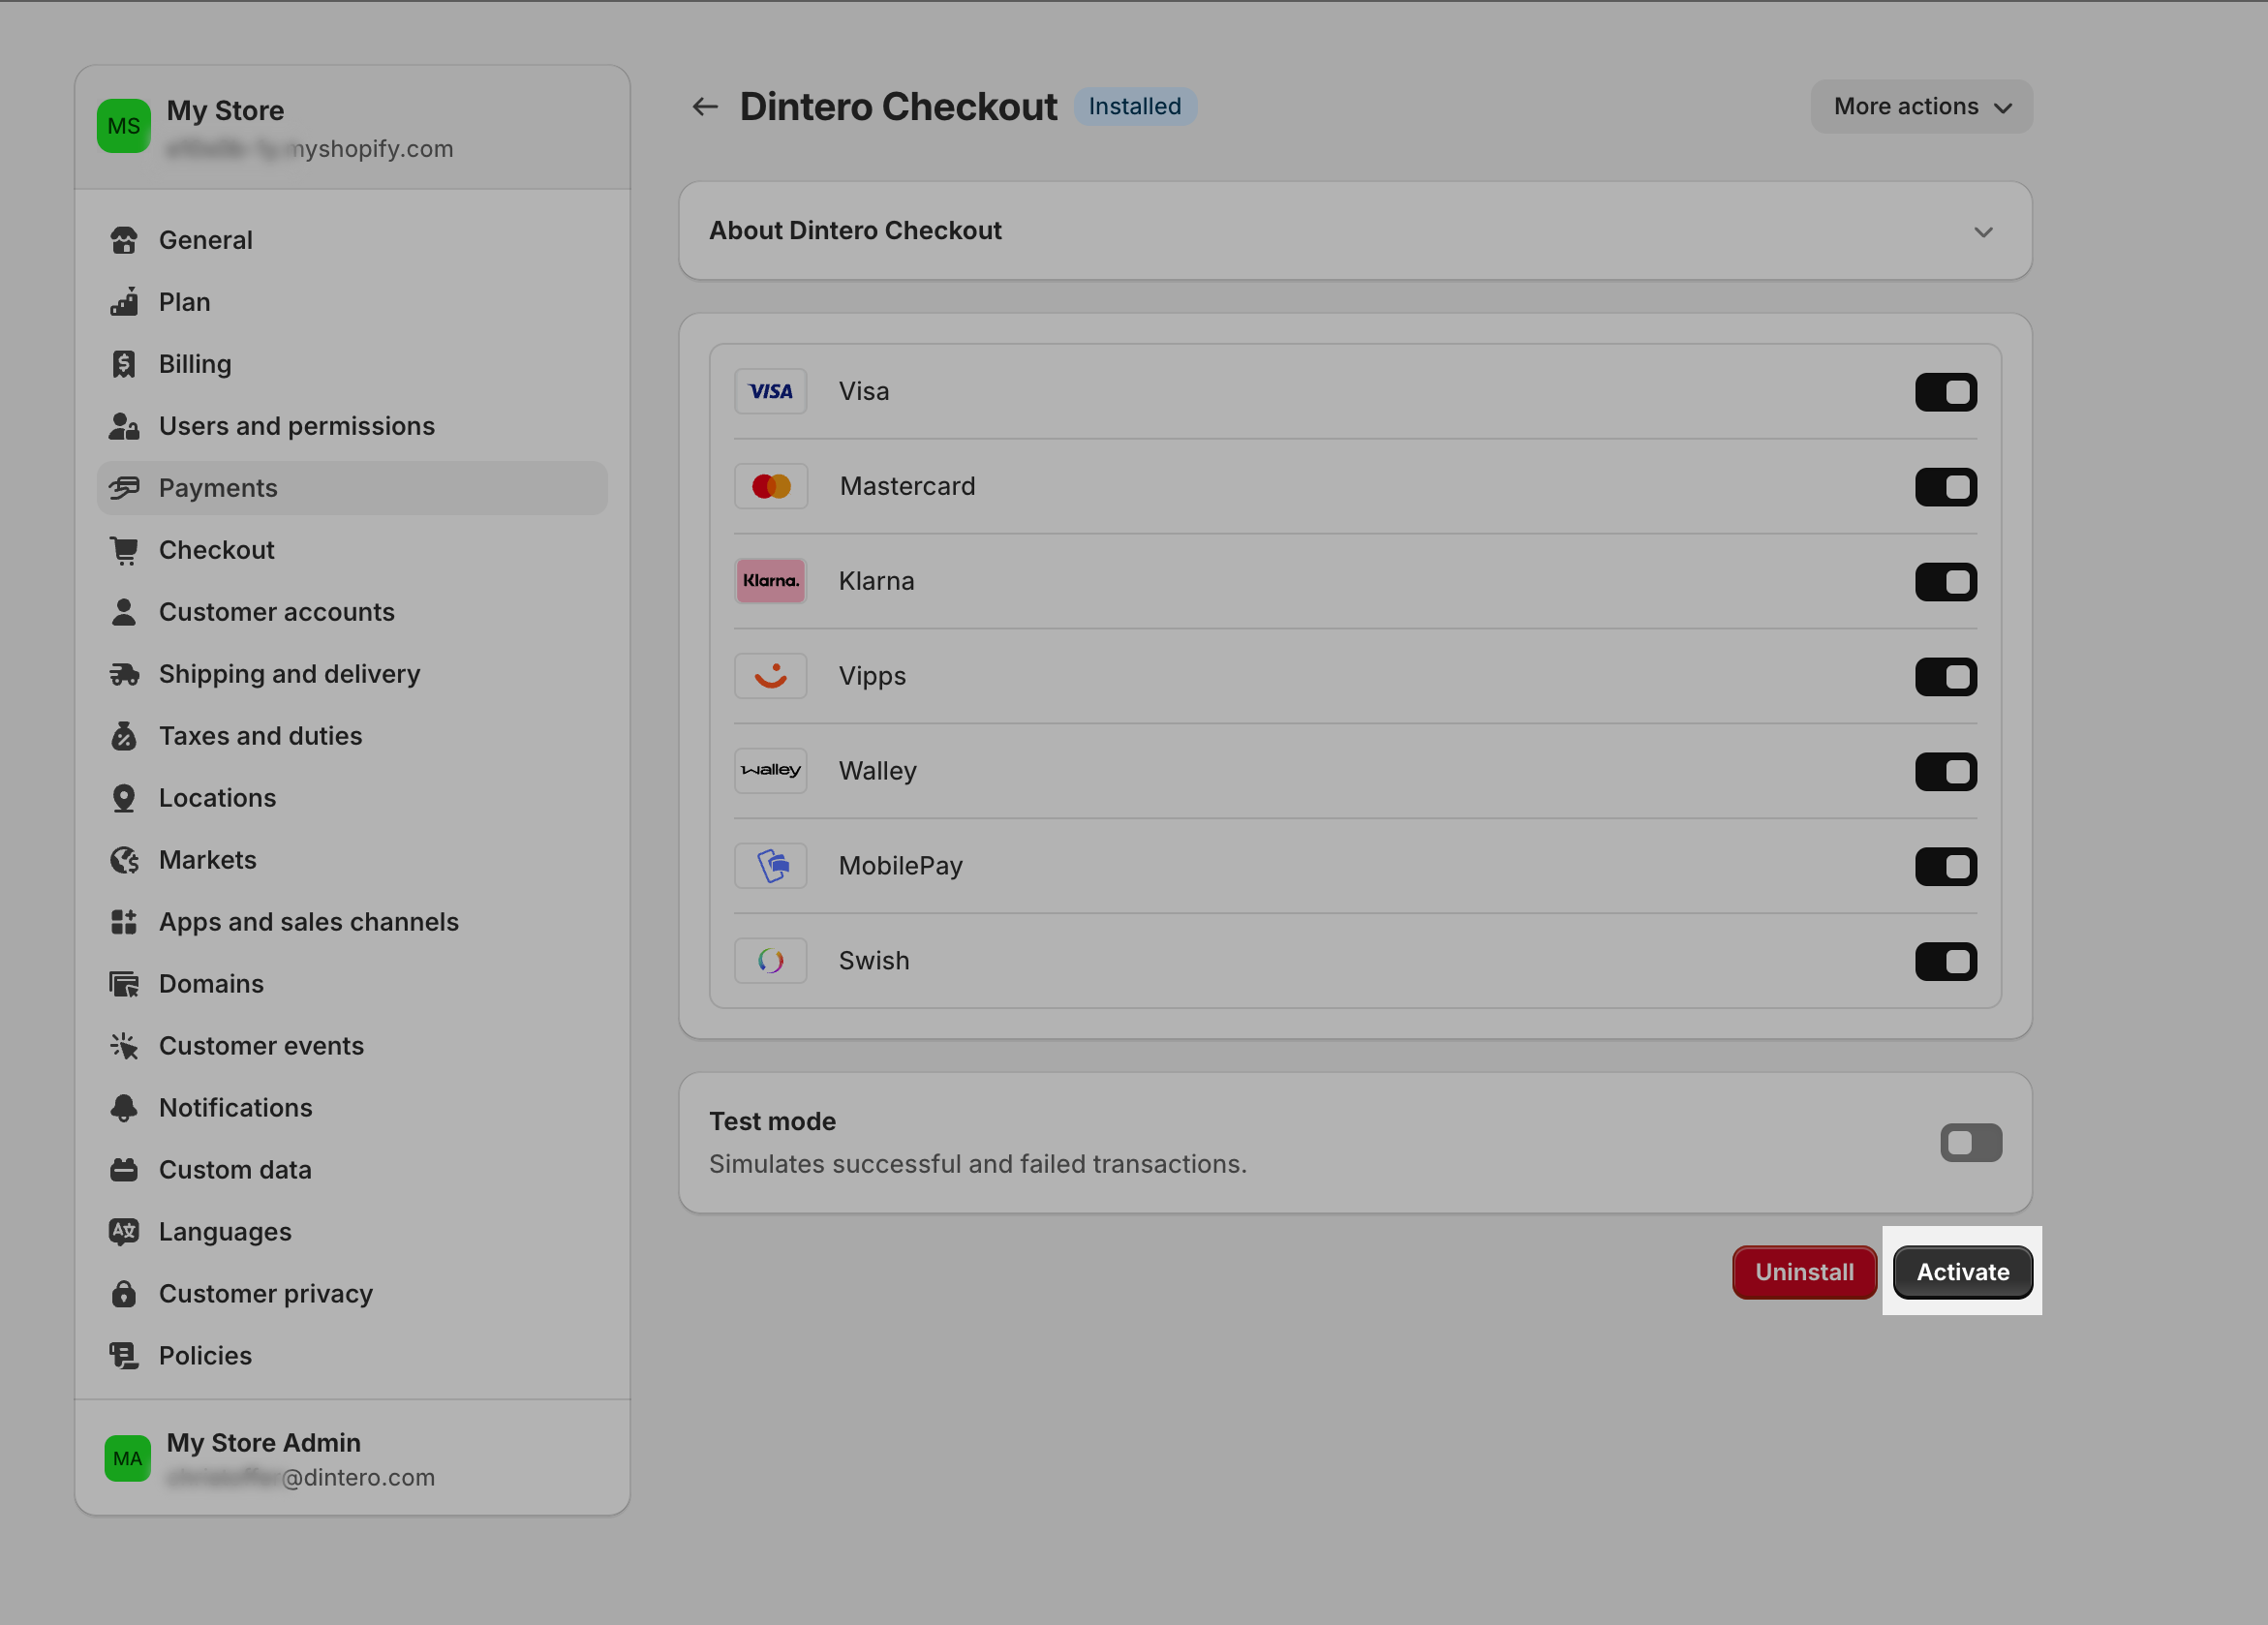2268x1625 pixels.
Task: Switch off the Walley toggle
Action: click(1946, 772)
